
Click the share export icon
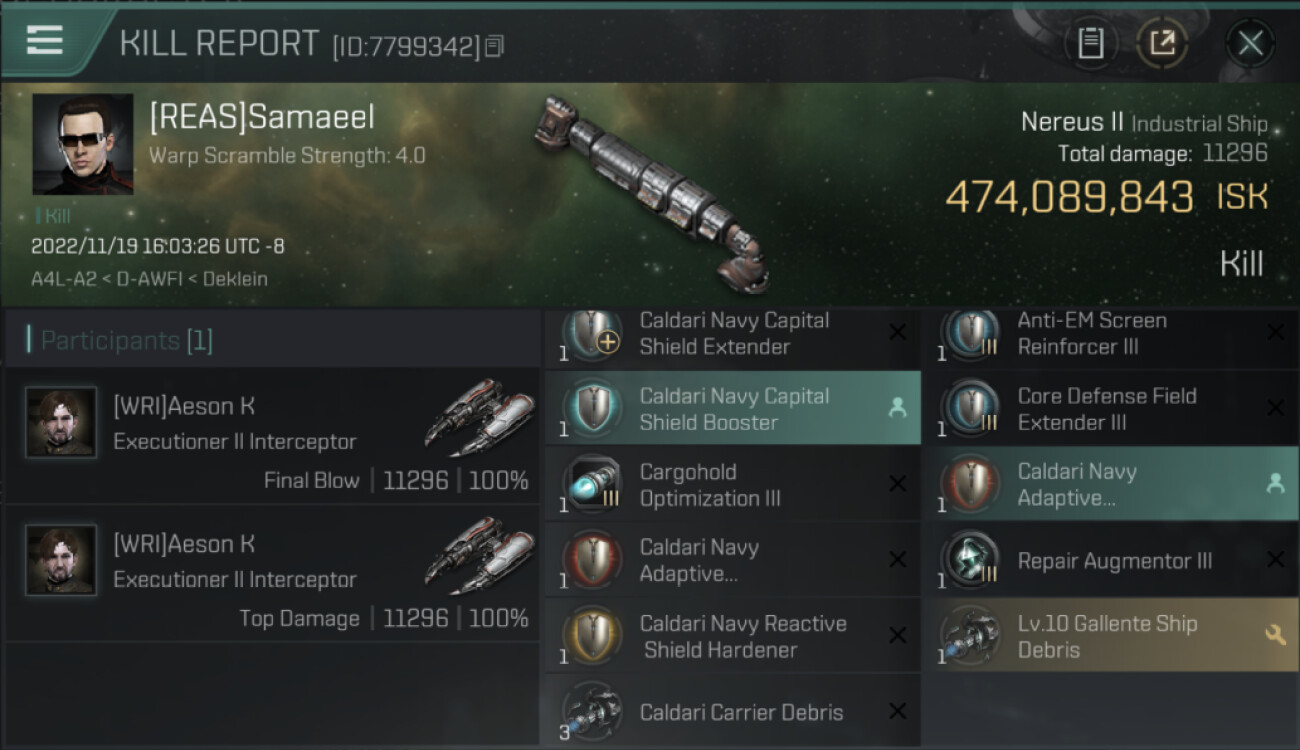pyautogui.click(x=1162, y=43)
